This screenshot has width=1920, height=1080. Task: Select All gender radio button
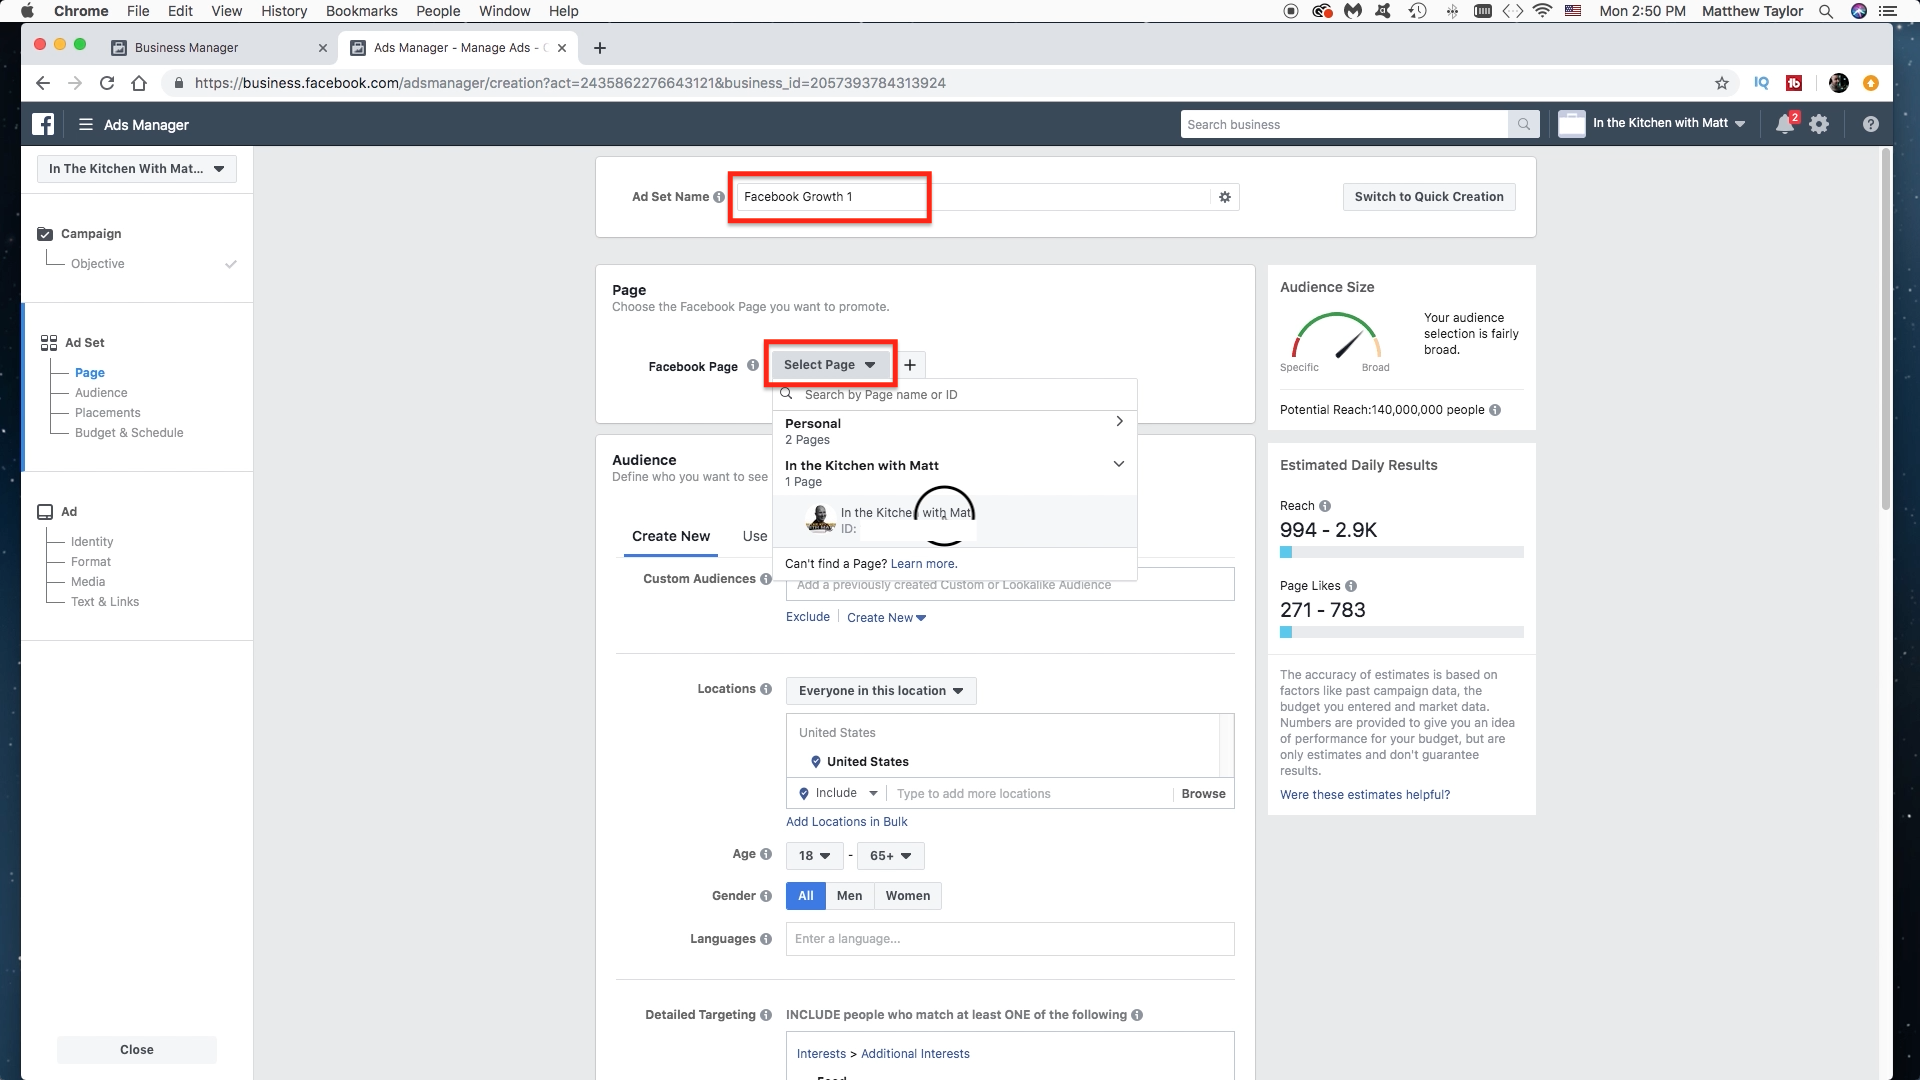(806, 895)
